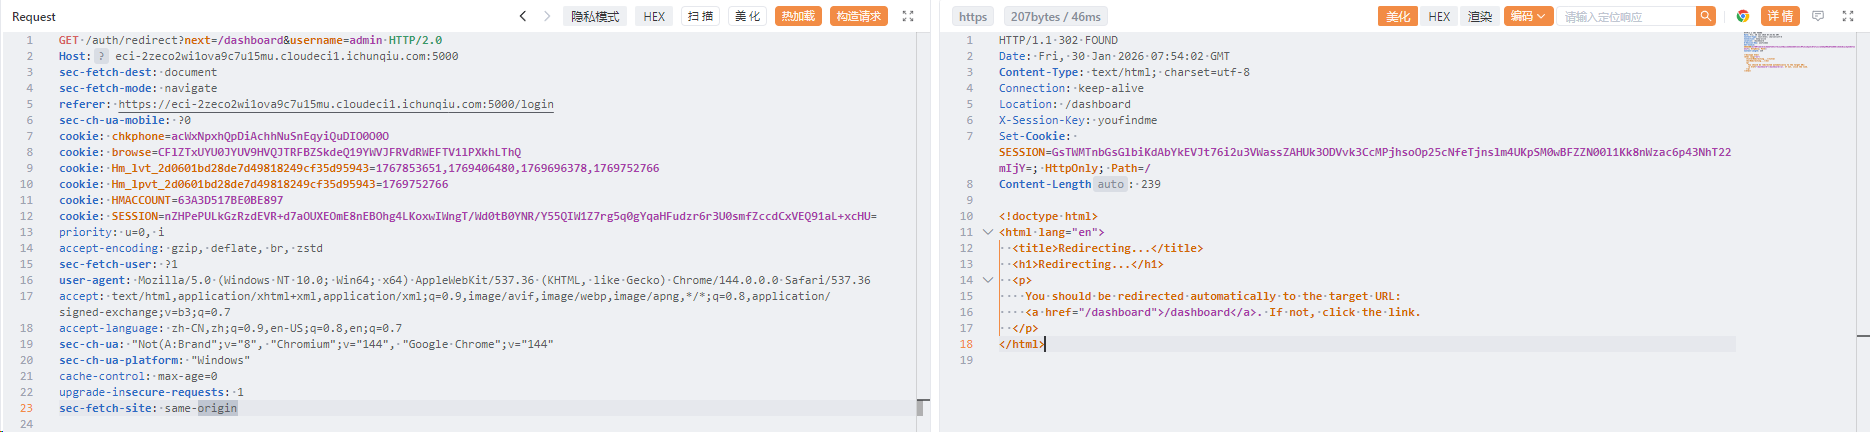1870x432 pixels.
Task: Go to the next request with the right arrow
Action: (547, 16)
